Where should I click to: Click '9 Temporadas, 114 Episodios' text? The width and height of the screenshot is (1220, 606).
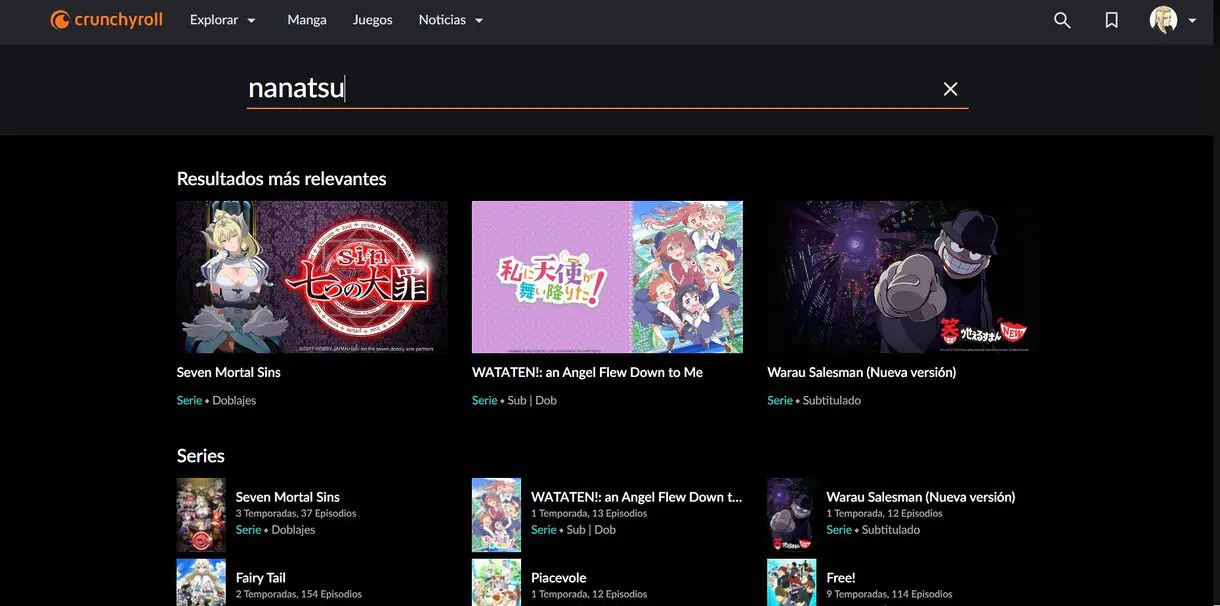tap(890, 594)
